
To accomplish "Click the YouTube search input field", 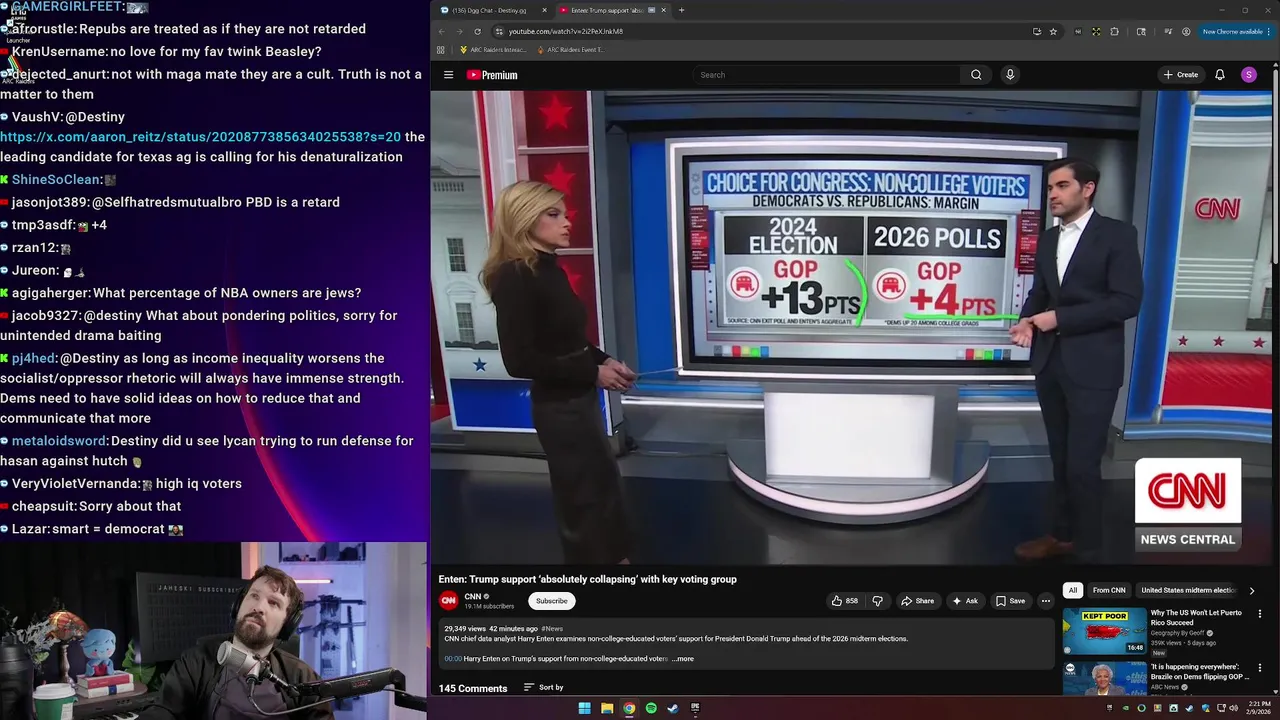I will coord(827,75).
